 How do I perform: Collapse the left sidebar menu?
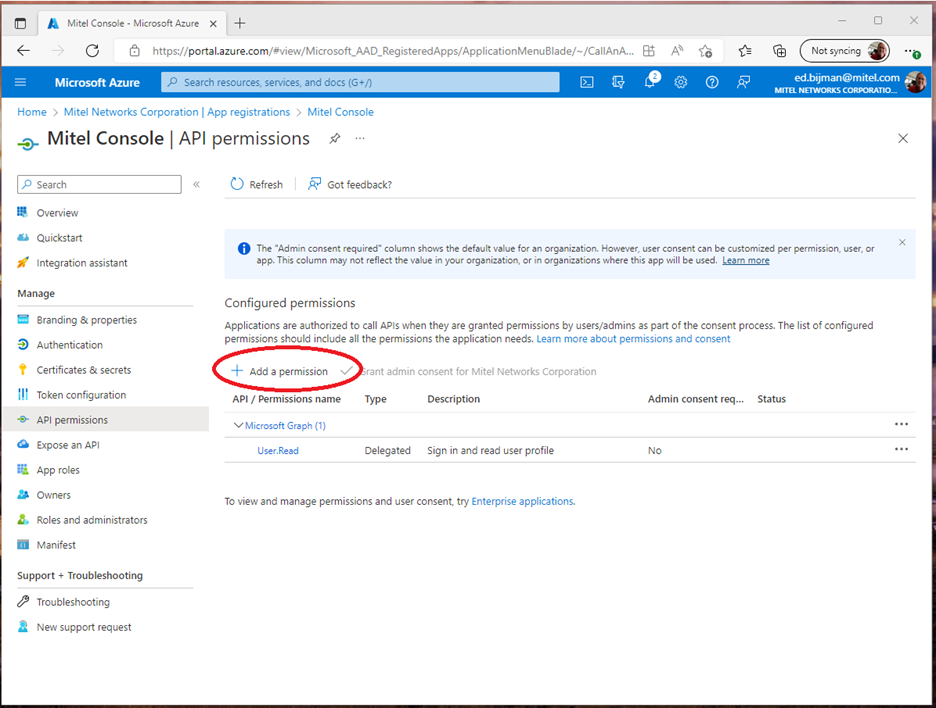[197, 185]
